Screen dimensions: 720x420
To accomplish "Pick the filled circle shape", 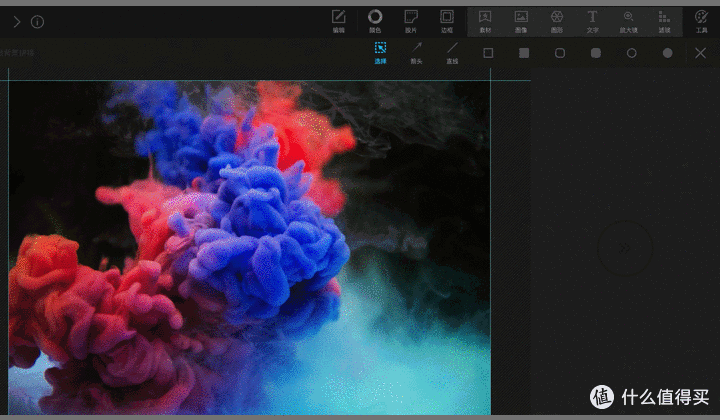I will [x=667, y=53].
